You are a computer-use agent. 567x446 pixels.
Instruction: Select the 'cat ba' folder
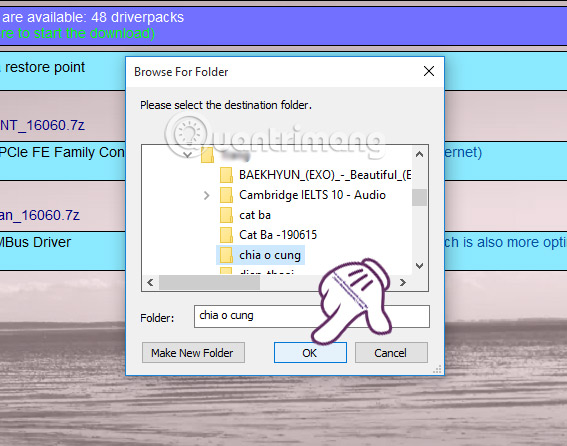(245, 215)
